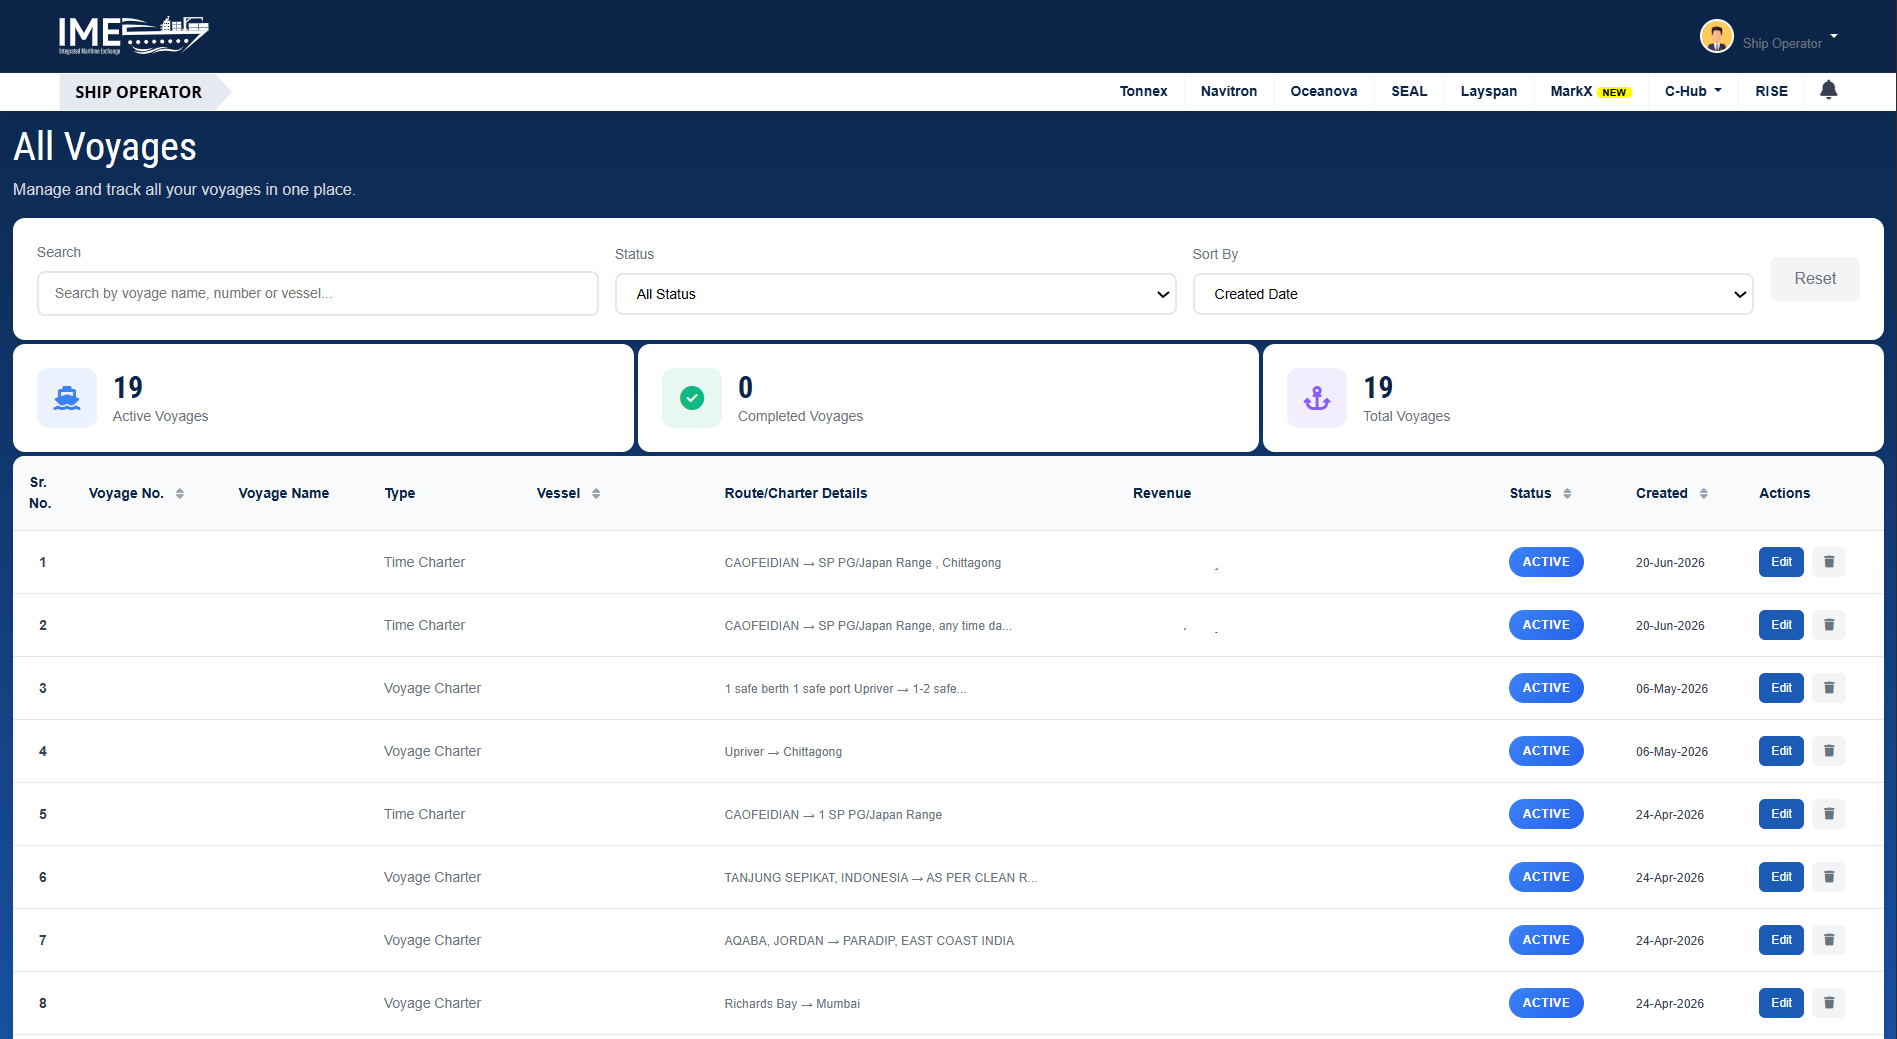1897x1039 pixels.
Task: Click ACTIVE status badge in row 7
Action: (1546, 940)
